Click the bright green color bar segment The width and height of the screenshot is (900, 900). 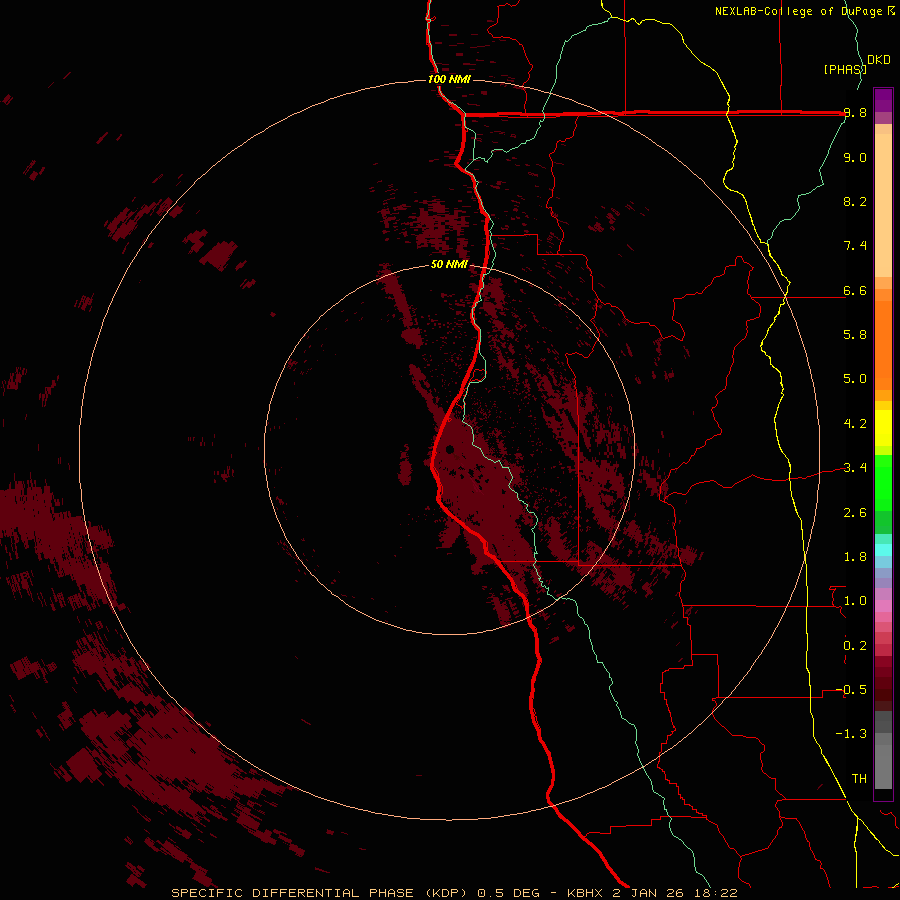pyautogui.click(x=883, y=483)
